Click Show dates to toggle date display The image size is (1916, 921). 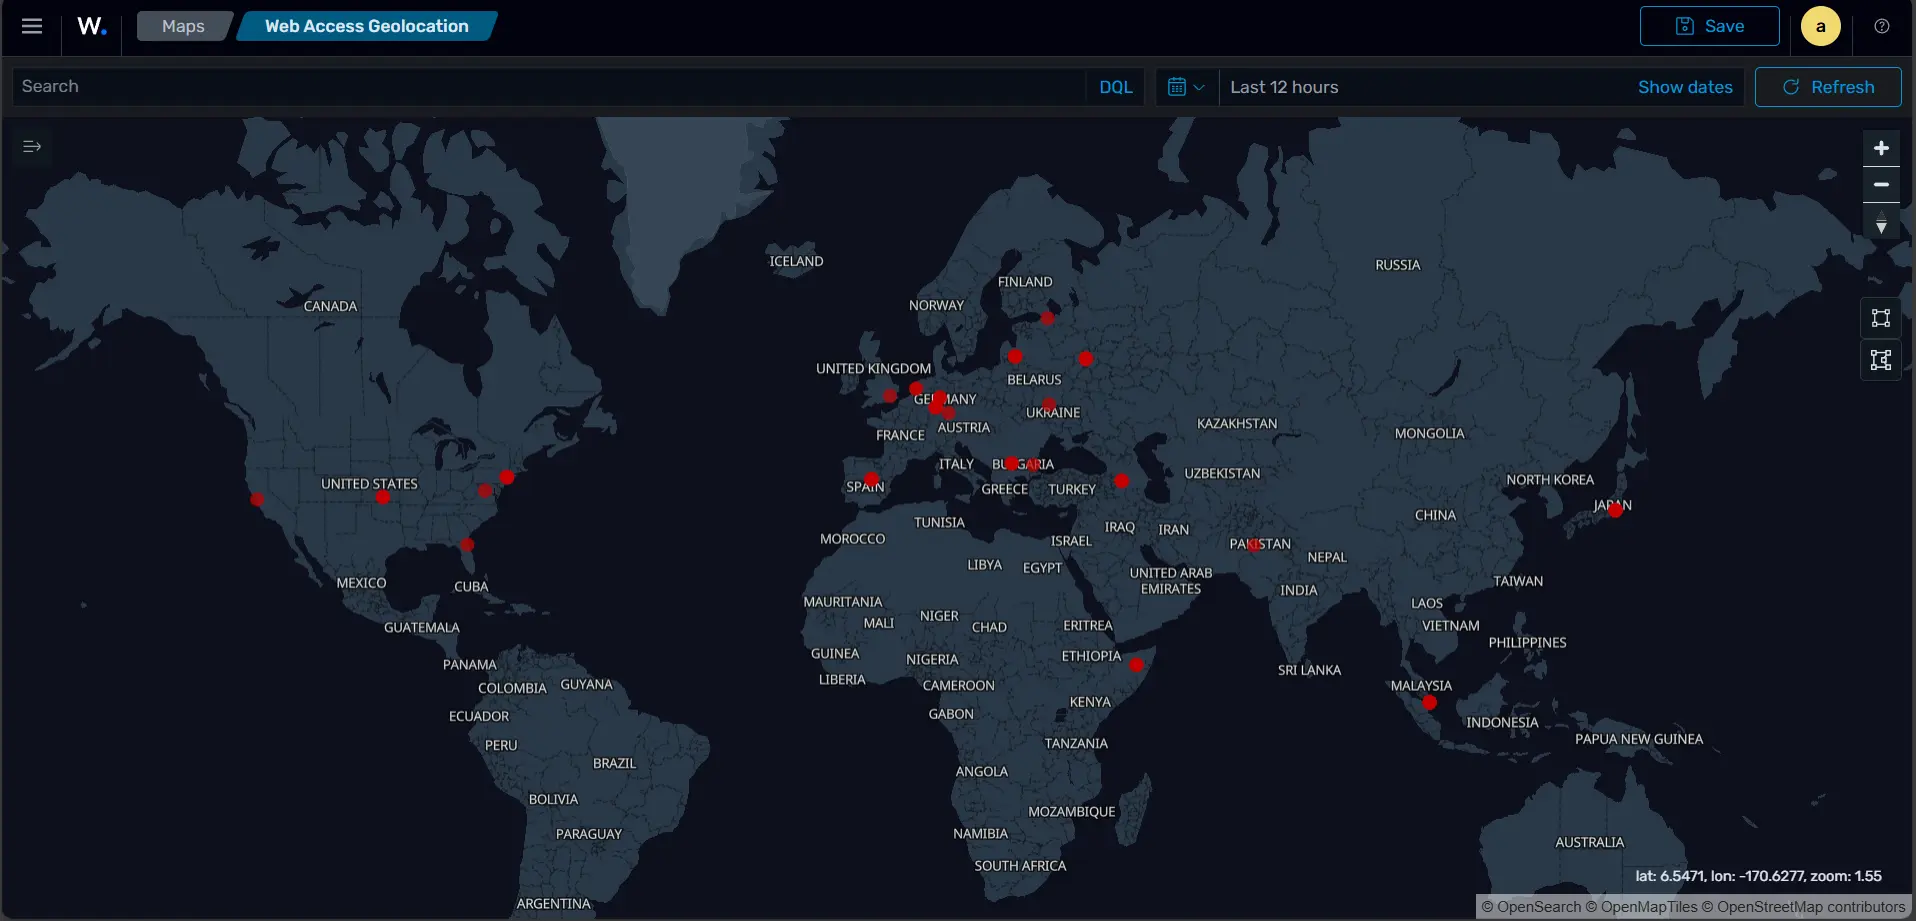coord(1684,87)
